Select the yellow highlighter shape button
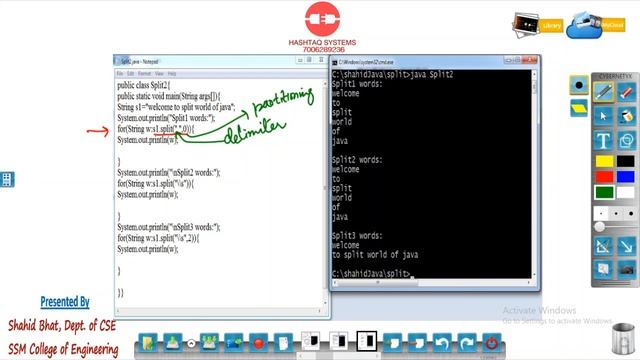 tap(579, 108)
